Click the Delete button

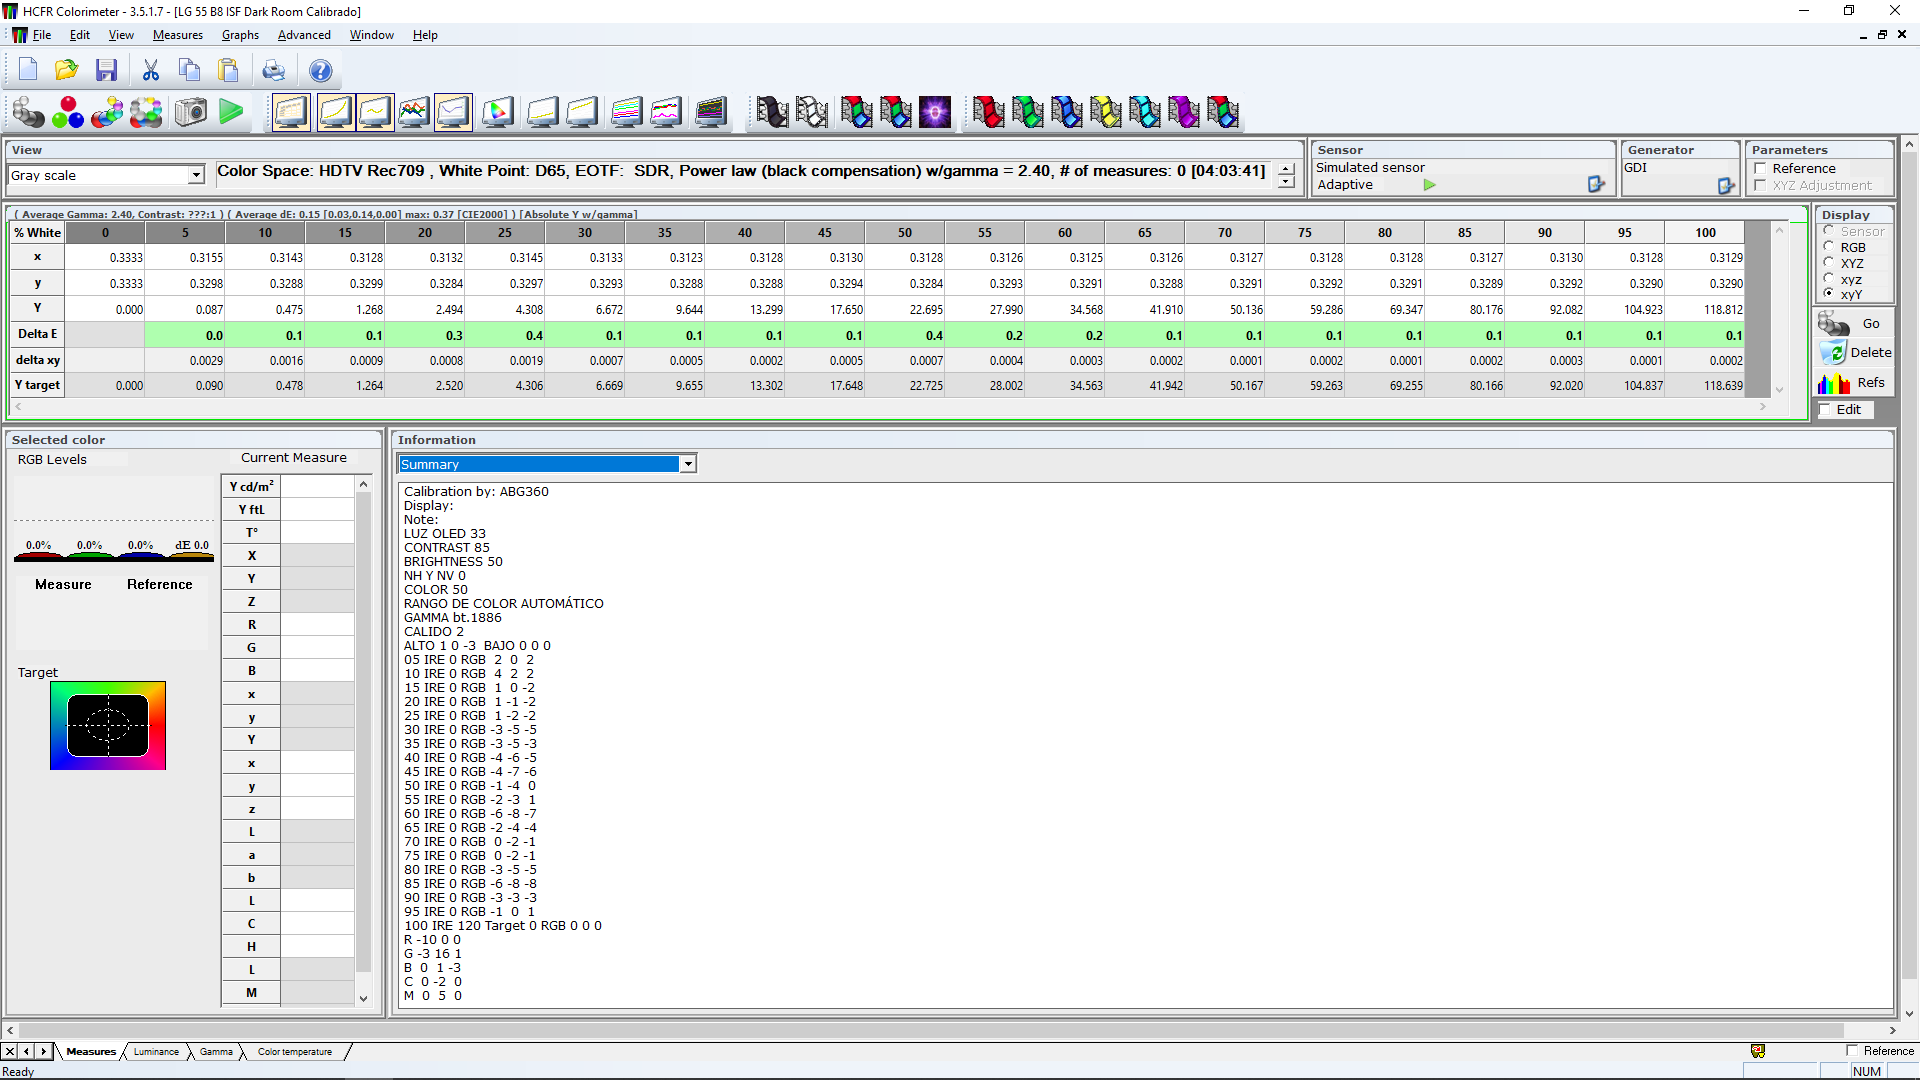point(1855,353)
